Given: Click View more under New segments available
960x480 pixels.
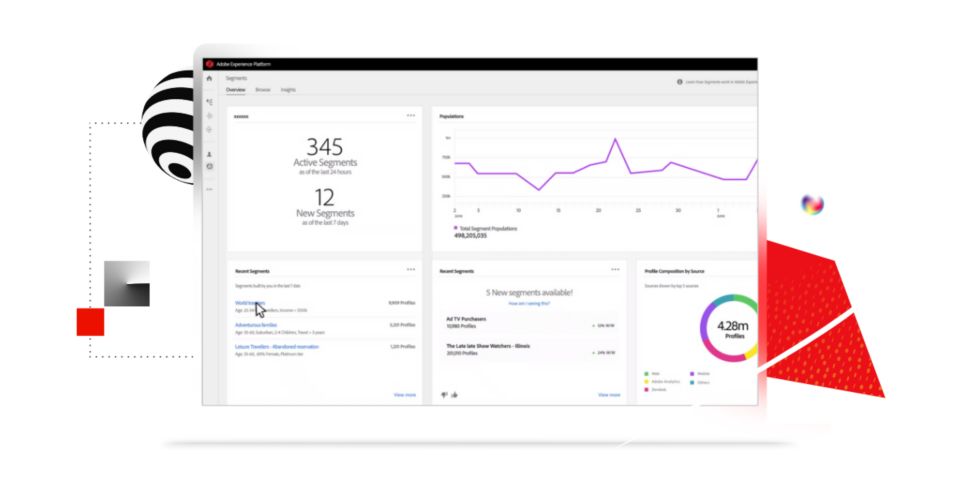Looking at the screenshot, I should pos(609,395).
